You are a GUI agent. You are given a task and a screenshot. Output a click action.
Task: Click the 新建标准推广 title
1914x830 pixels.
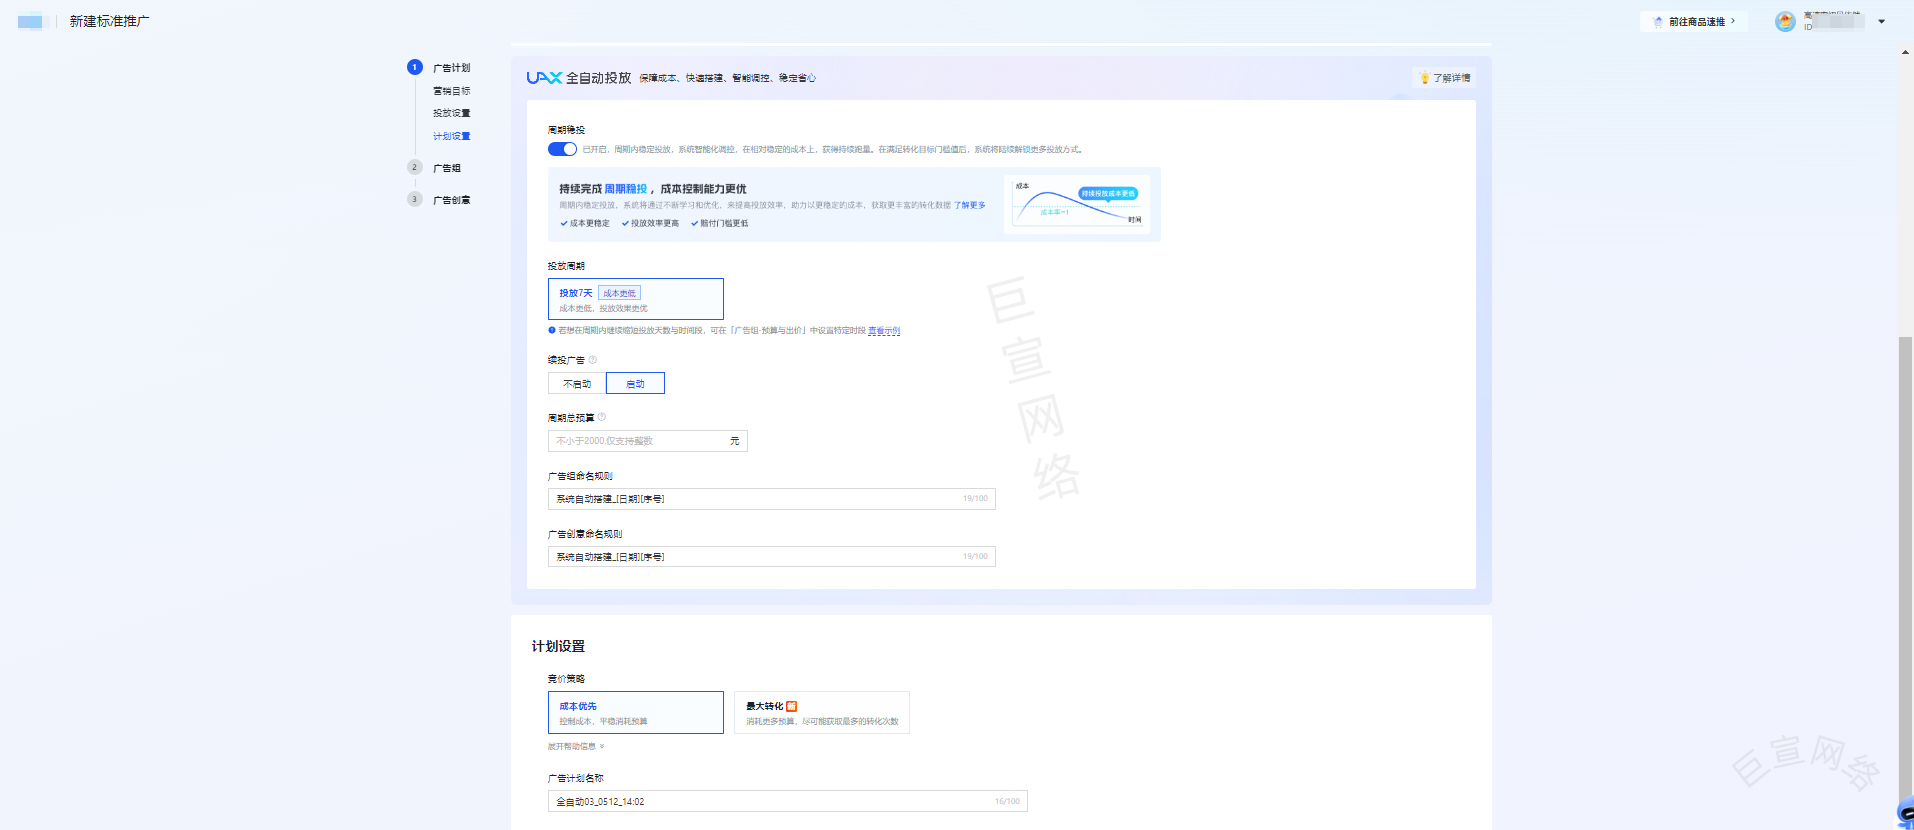109,21
